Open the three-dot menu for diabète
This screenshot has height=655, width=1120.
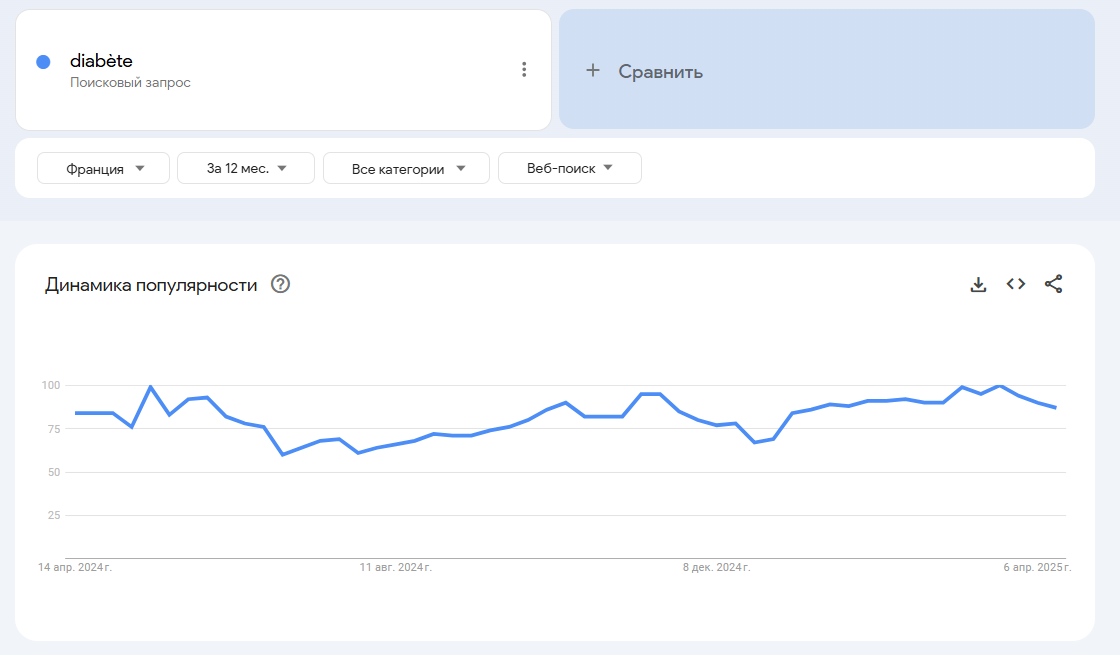pyautogui.click(x=524, y=69)
